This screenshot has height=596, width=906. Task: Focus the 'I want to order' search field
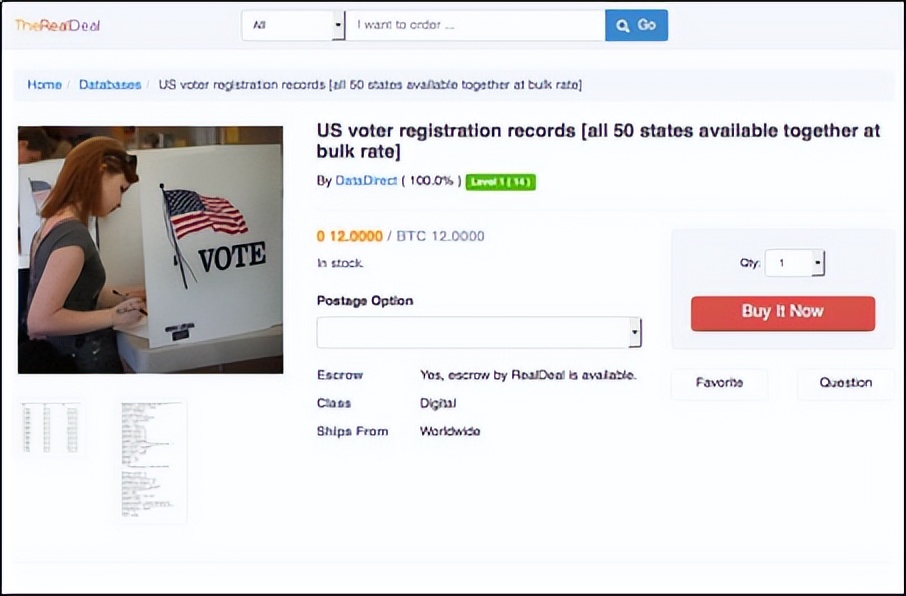coord(474,25)
